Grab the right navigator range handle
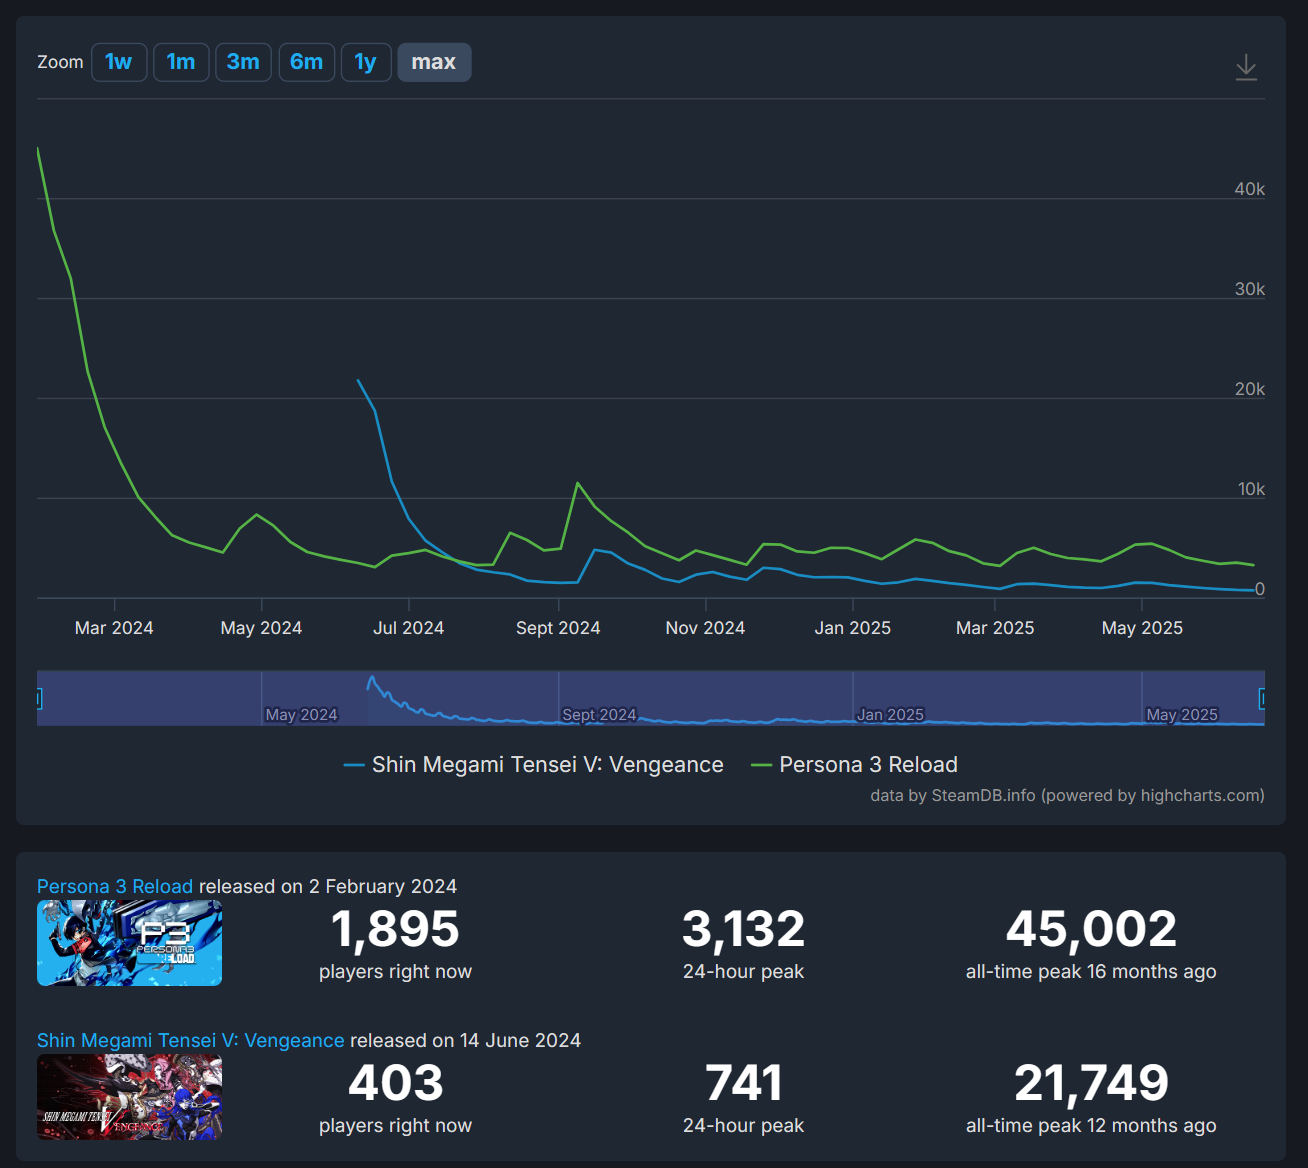The height and width of the screenshot is (1168, 1308). [1262, 698]
